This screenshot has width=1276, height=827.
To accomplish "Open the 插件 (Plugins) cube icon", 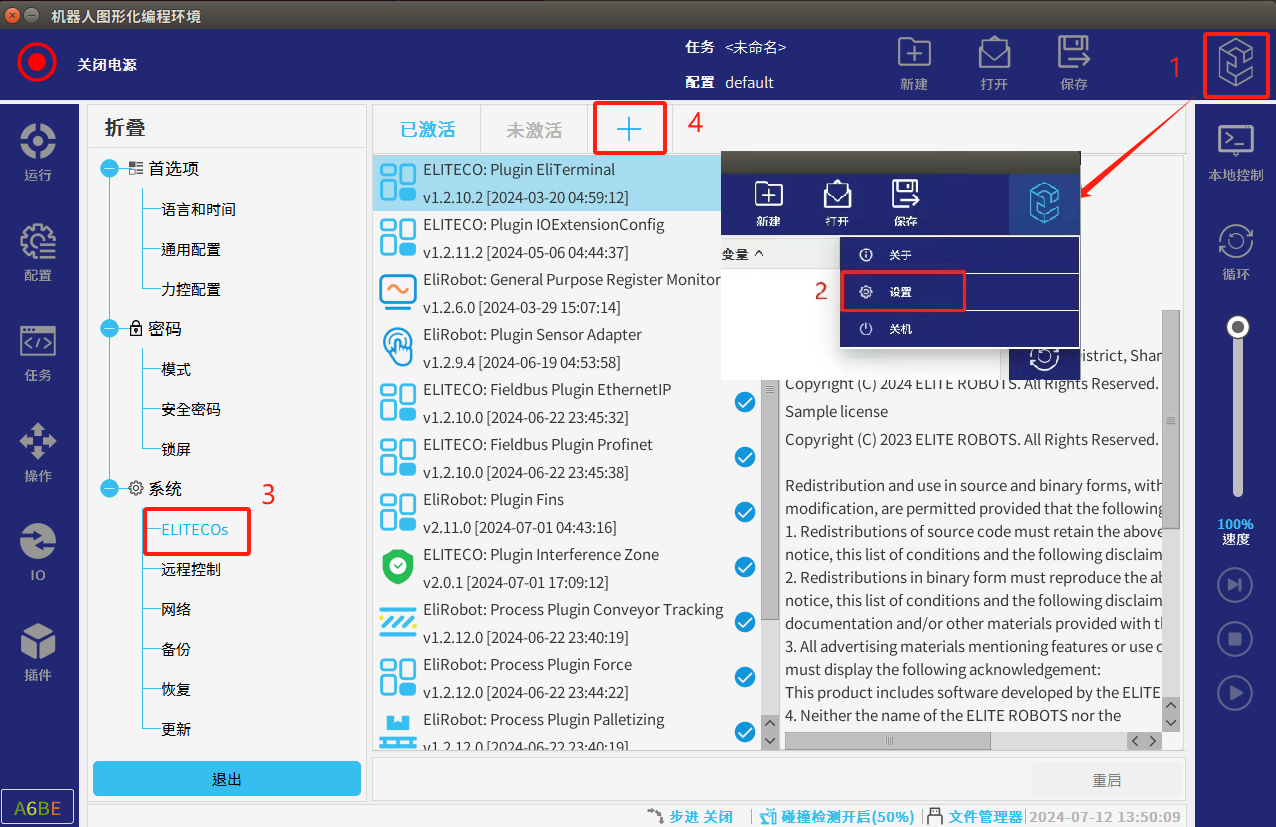I will 38,651.
